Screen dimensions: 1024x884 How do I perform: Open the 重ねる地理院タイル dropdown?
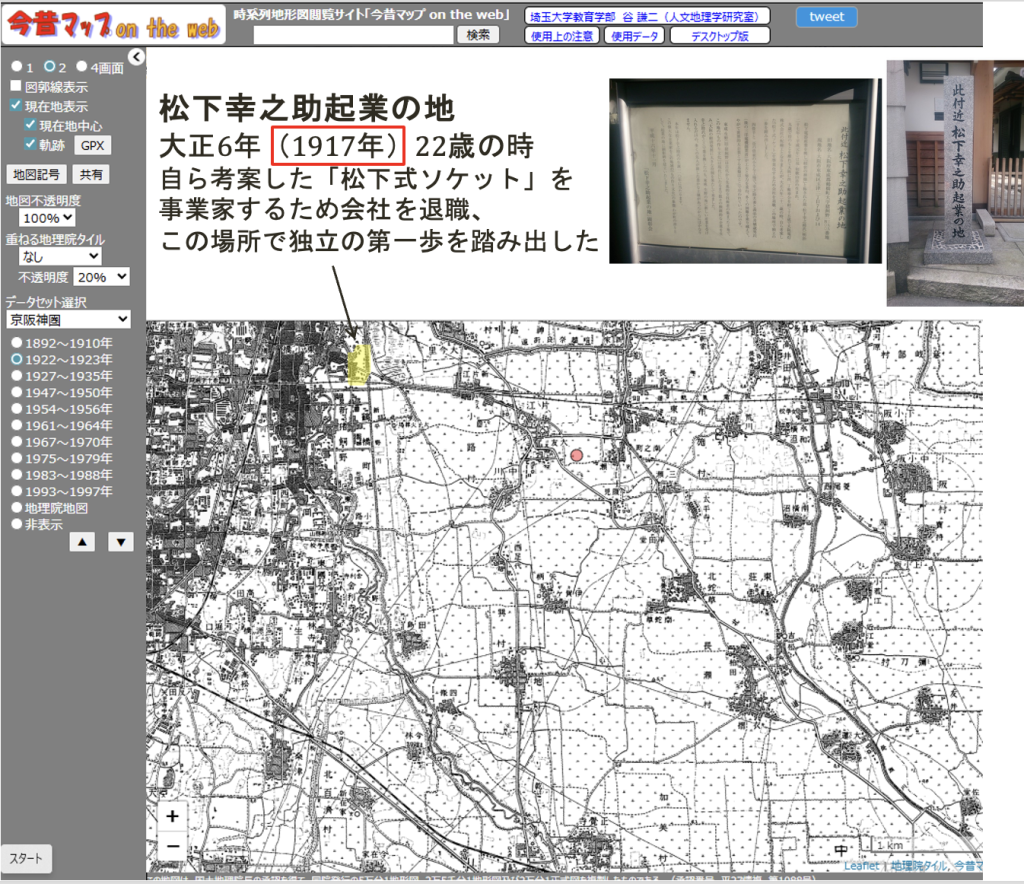(59, 256)
